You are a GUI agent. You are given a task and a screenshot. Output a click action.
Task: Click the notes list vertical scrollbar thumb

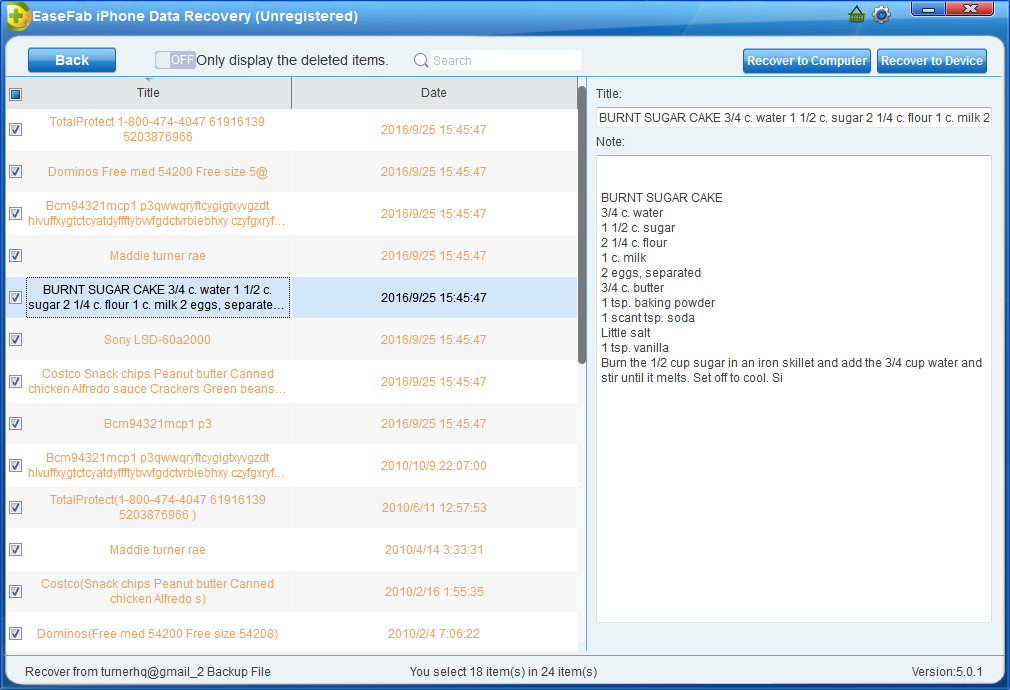(x=582, y=224)
